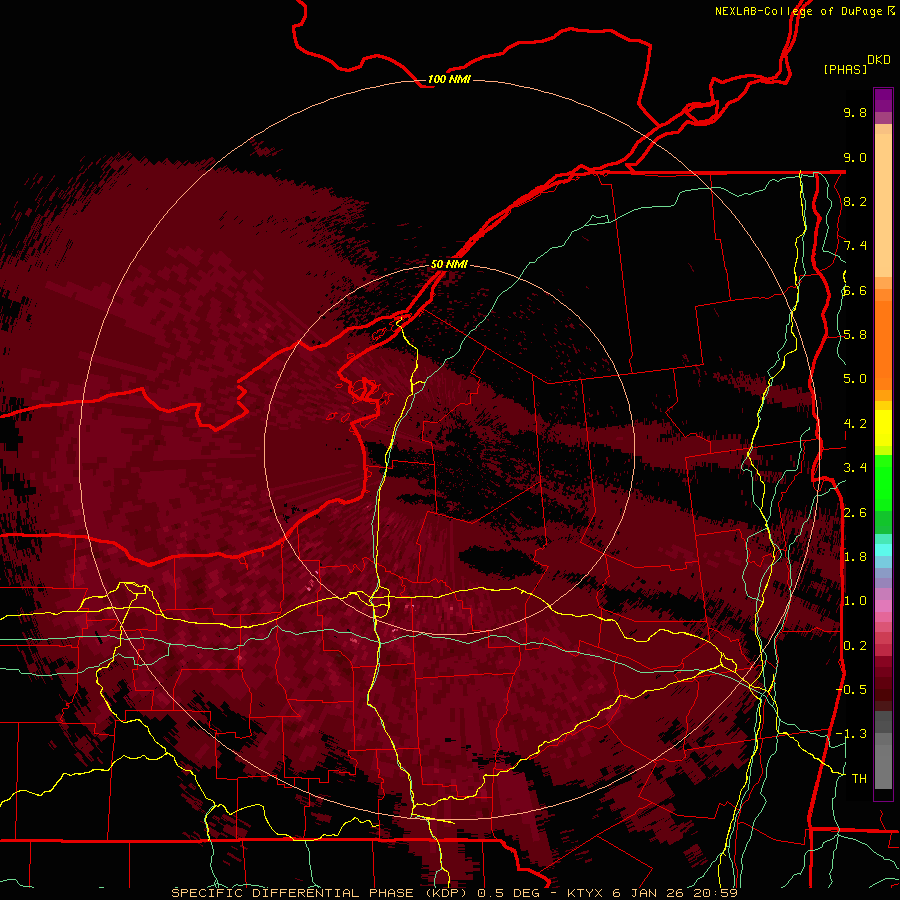Click the KTYX station identifier in caption
The width and height of the screenshot is (900, 900).
click(586, 893)
